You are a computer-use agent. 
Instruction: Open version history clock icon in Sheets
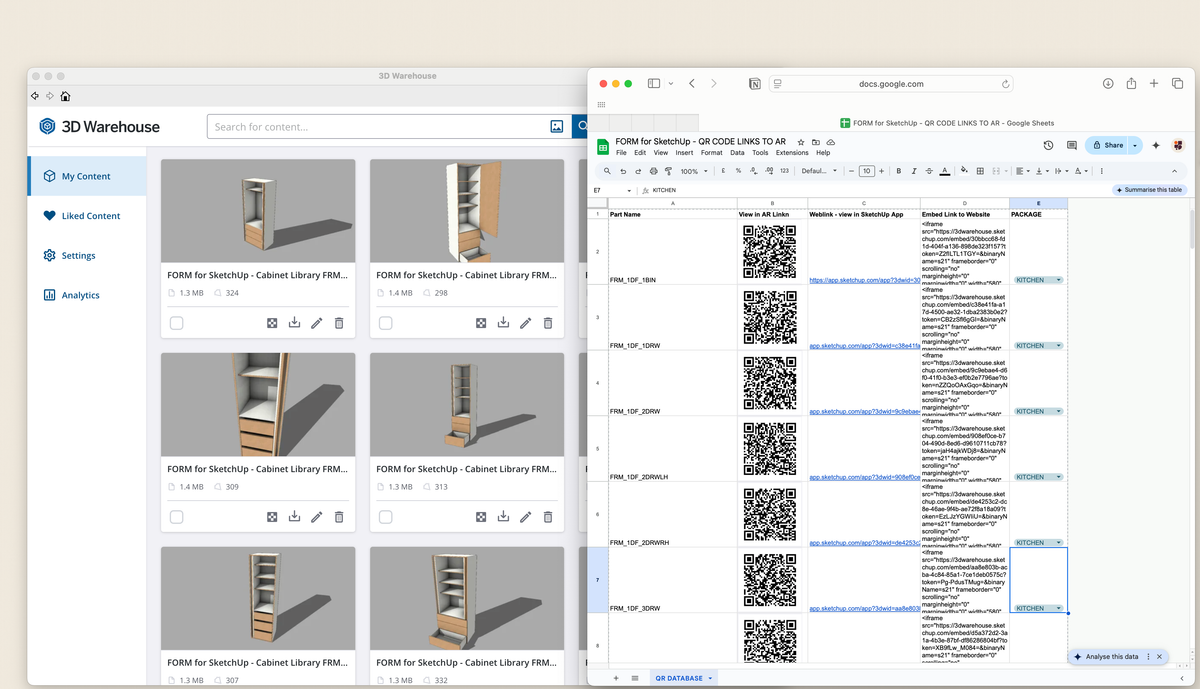pos(1048,145)
